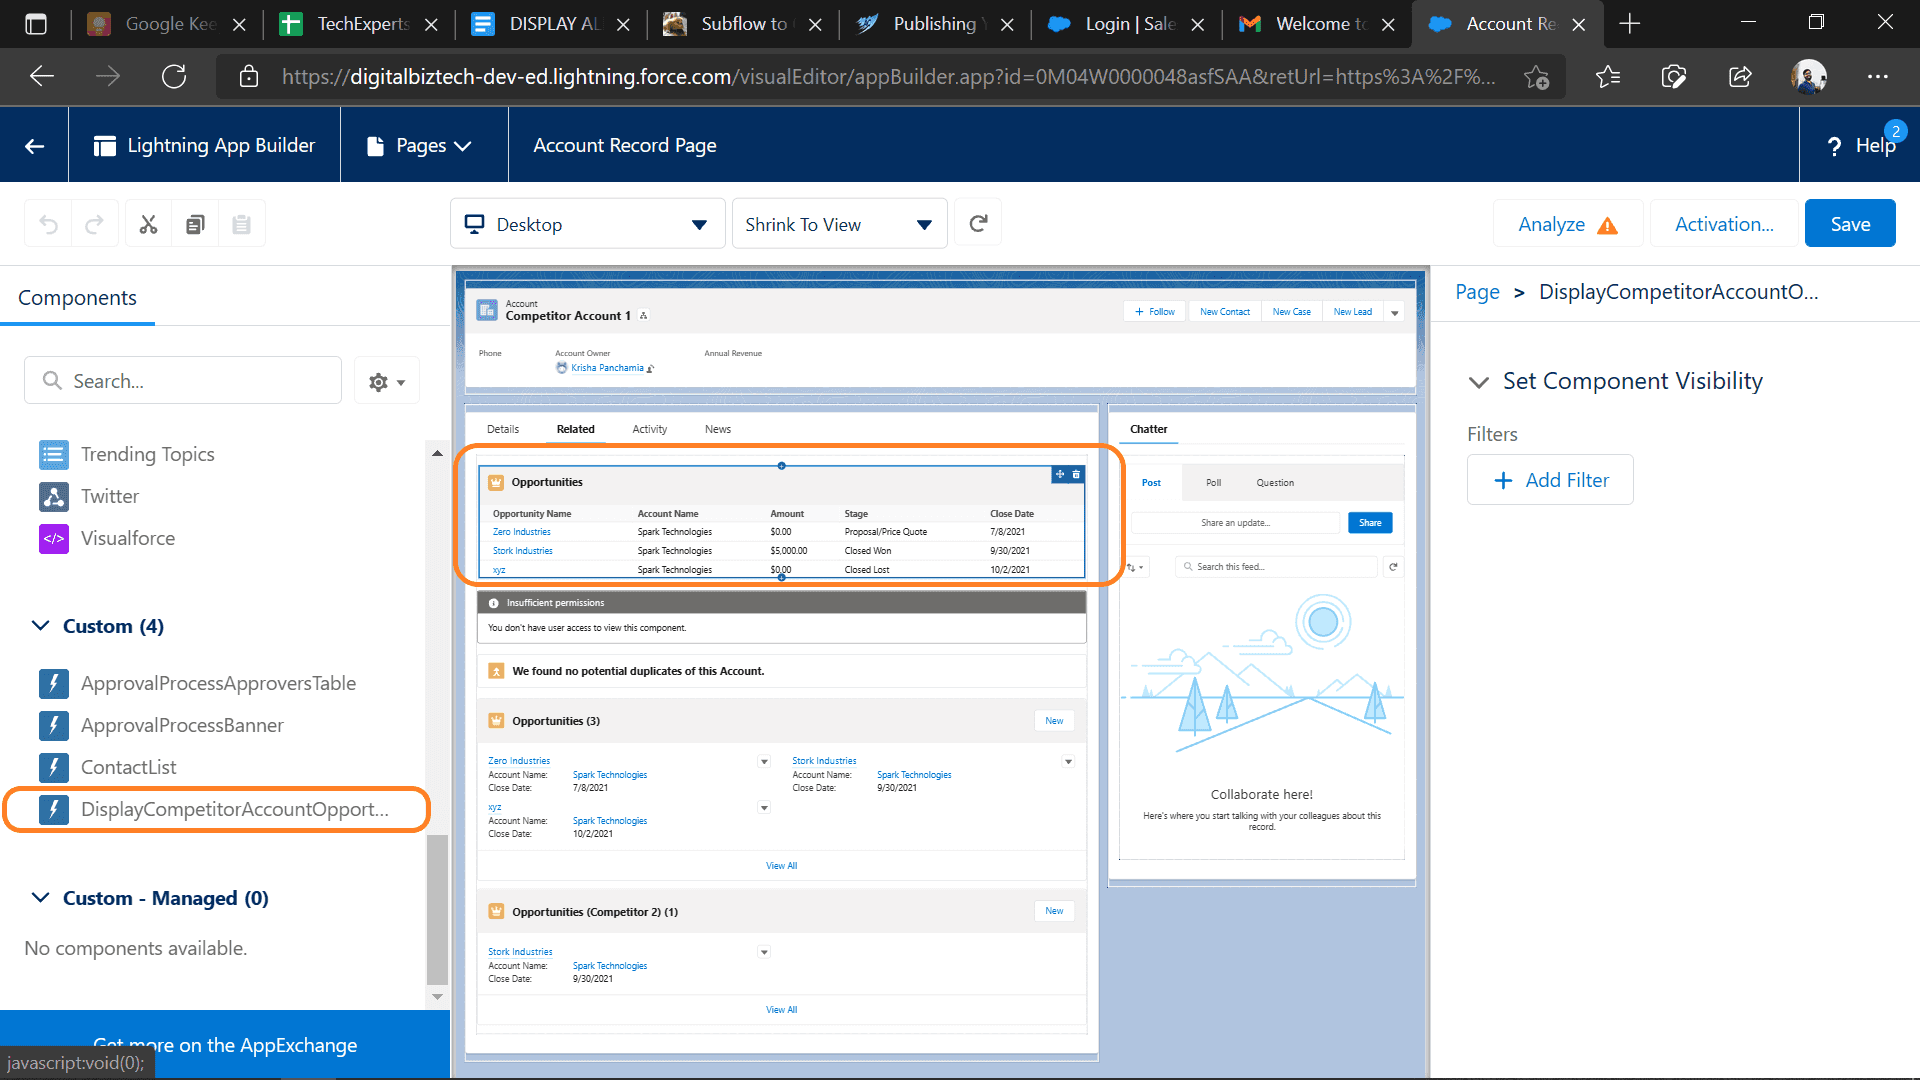Click components list scrollbar down arrow
1920x1080 pixels.
(437, 996)
